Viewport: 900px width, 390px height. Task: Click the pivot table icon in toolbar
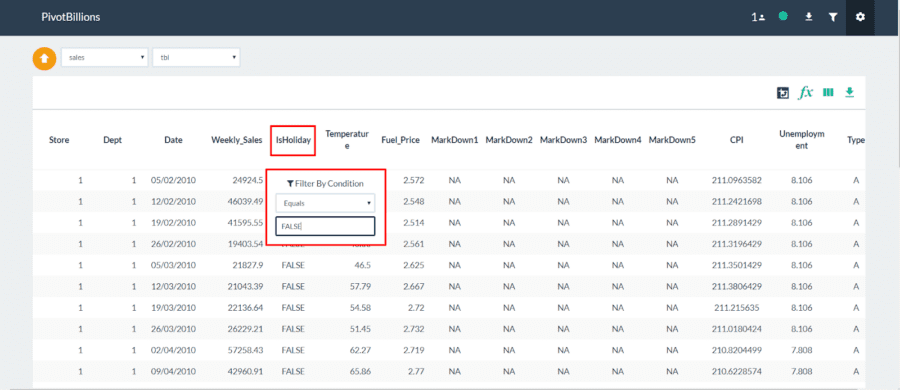click(783, 92)
